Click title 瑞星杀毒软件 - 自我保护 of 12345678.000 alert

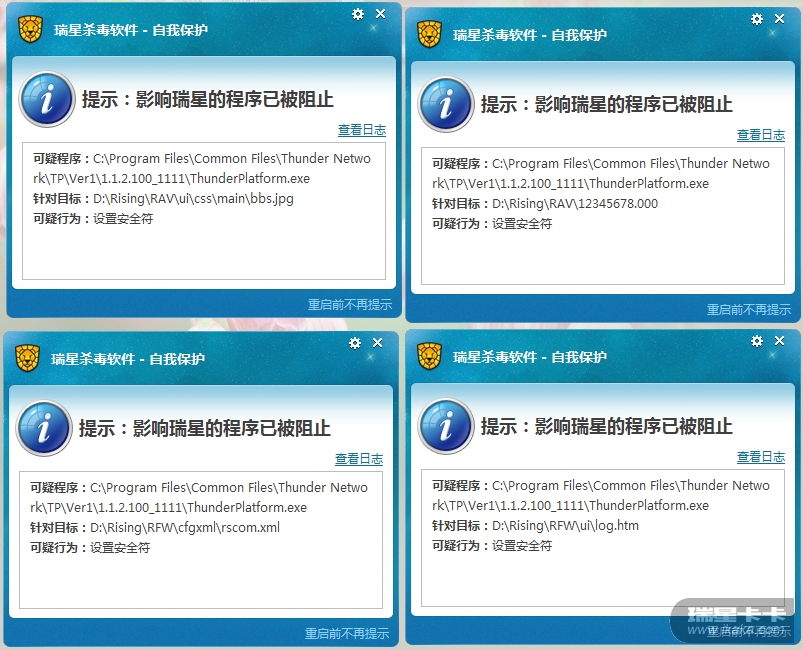(x=530, y=35)
